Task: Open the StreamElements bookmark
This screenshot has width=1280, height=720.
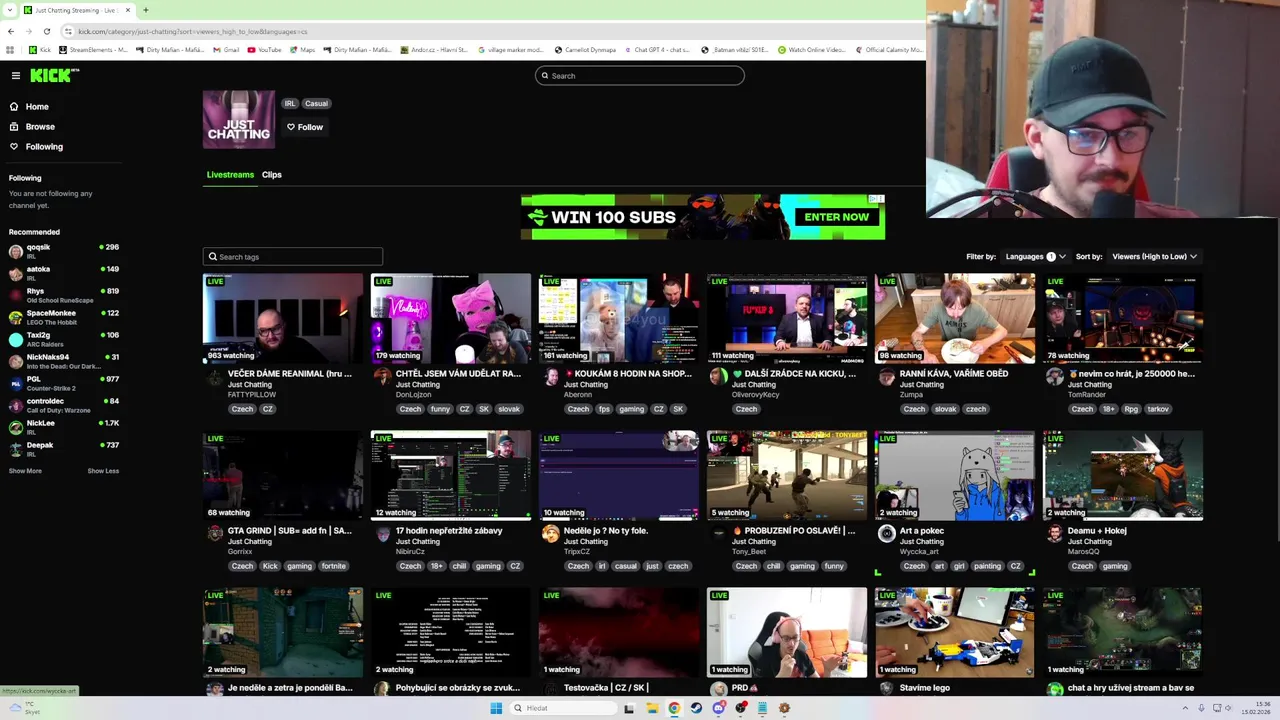Action: pos(94,49)
